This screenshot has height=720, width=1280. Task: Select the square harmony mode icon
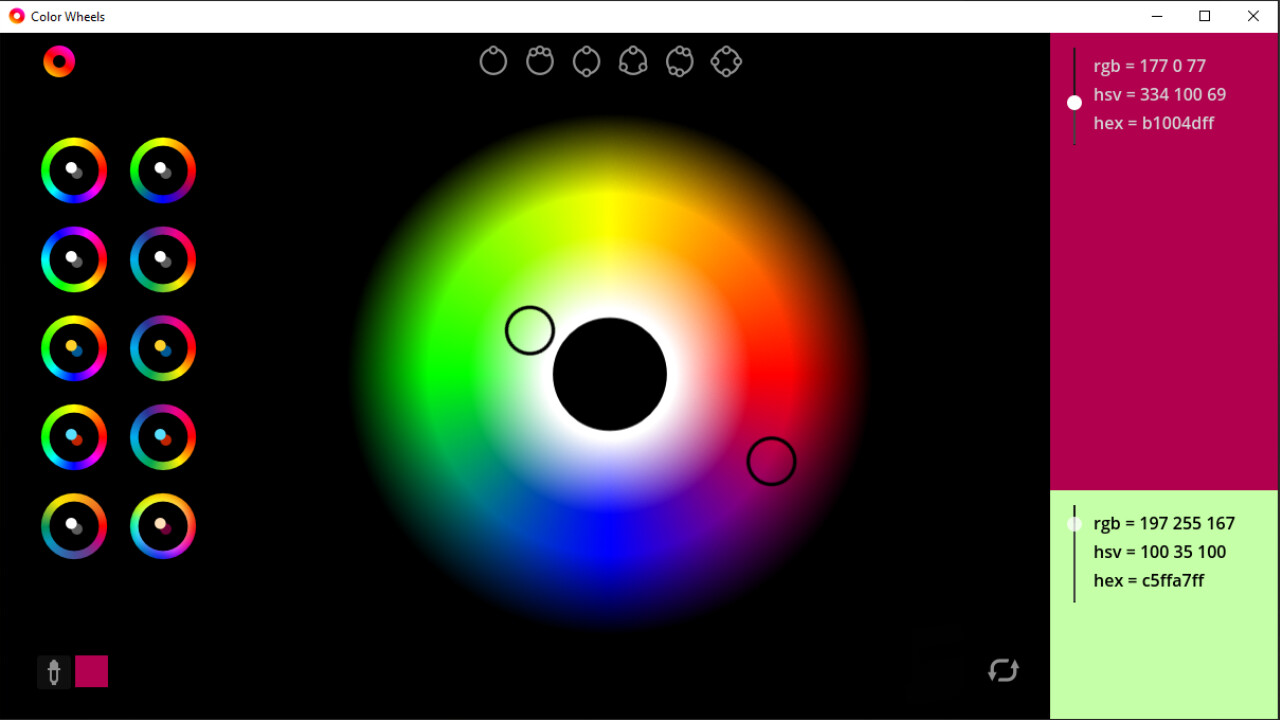tap(726, 60)
